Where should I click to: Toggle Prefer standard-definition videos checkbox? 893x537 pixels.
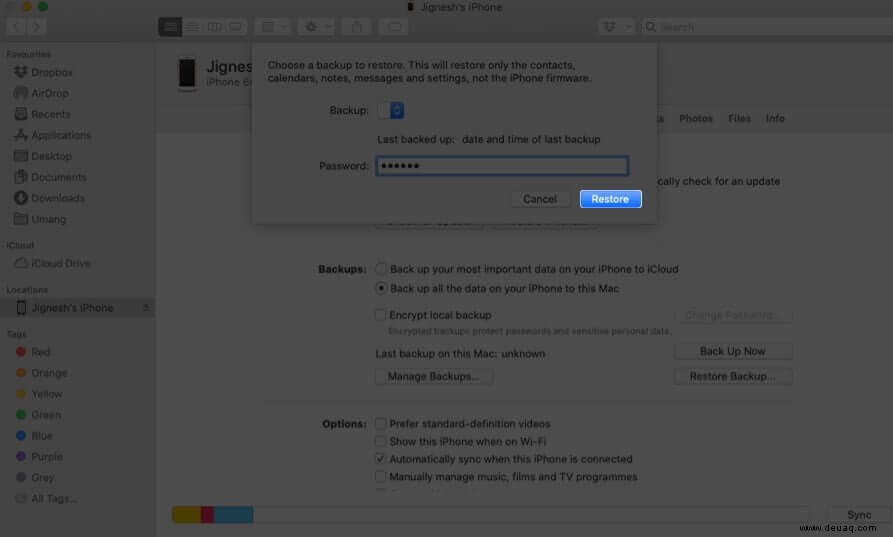(x=380, y=423)
